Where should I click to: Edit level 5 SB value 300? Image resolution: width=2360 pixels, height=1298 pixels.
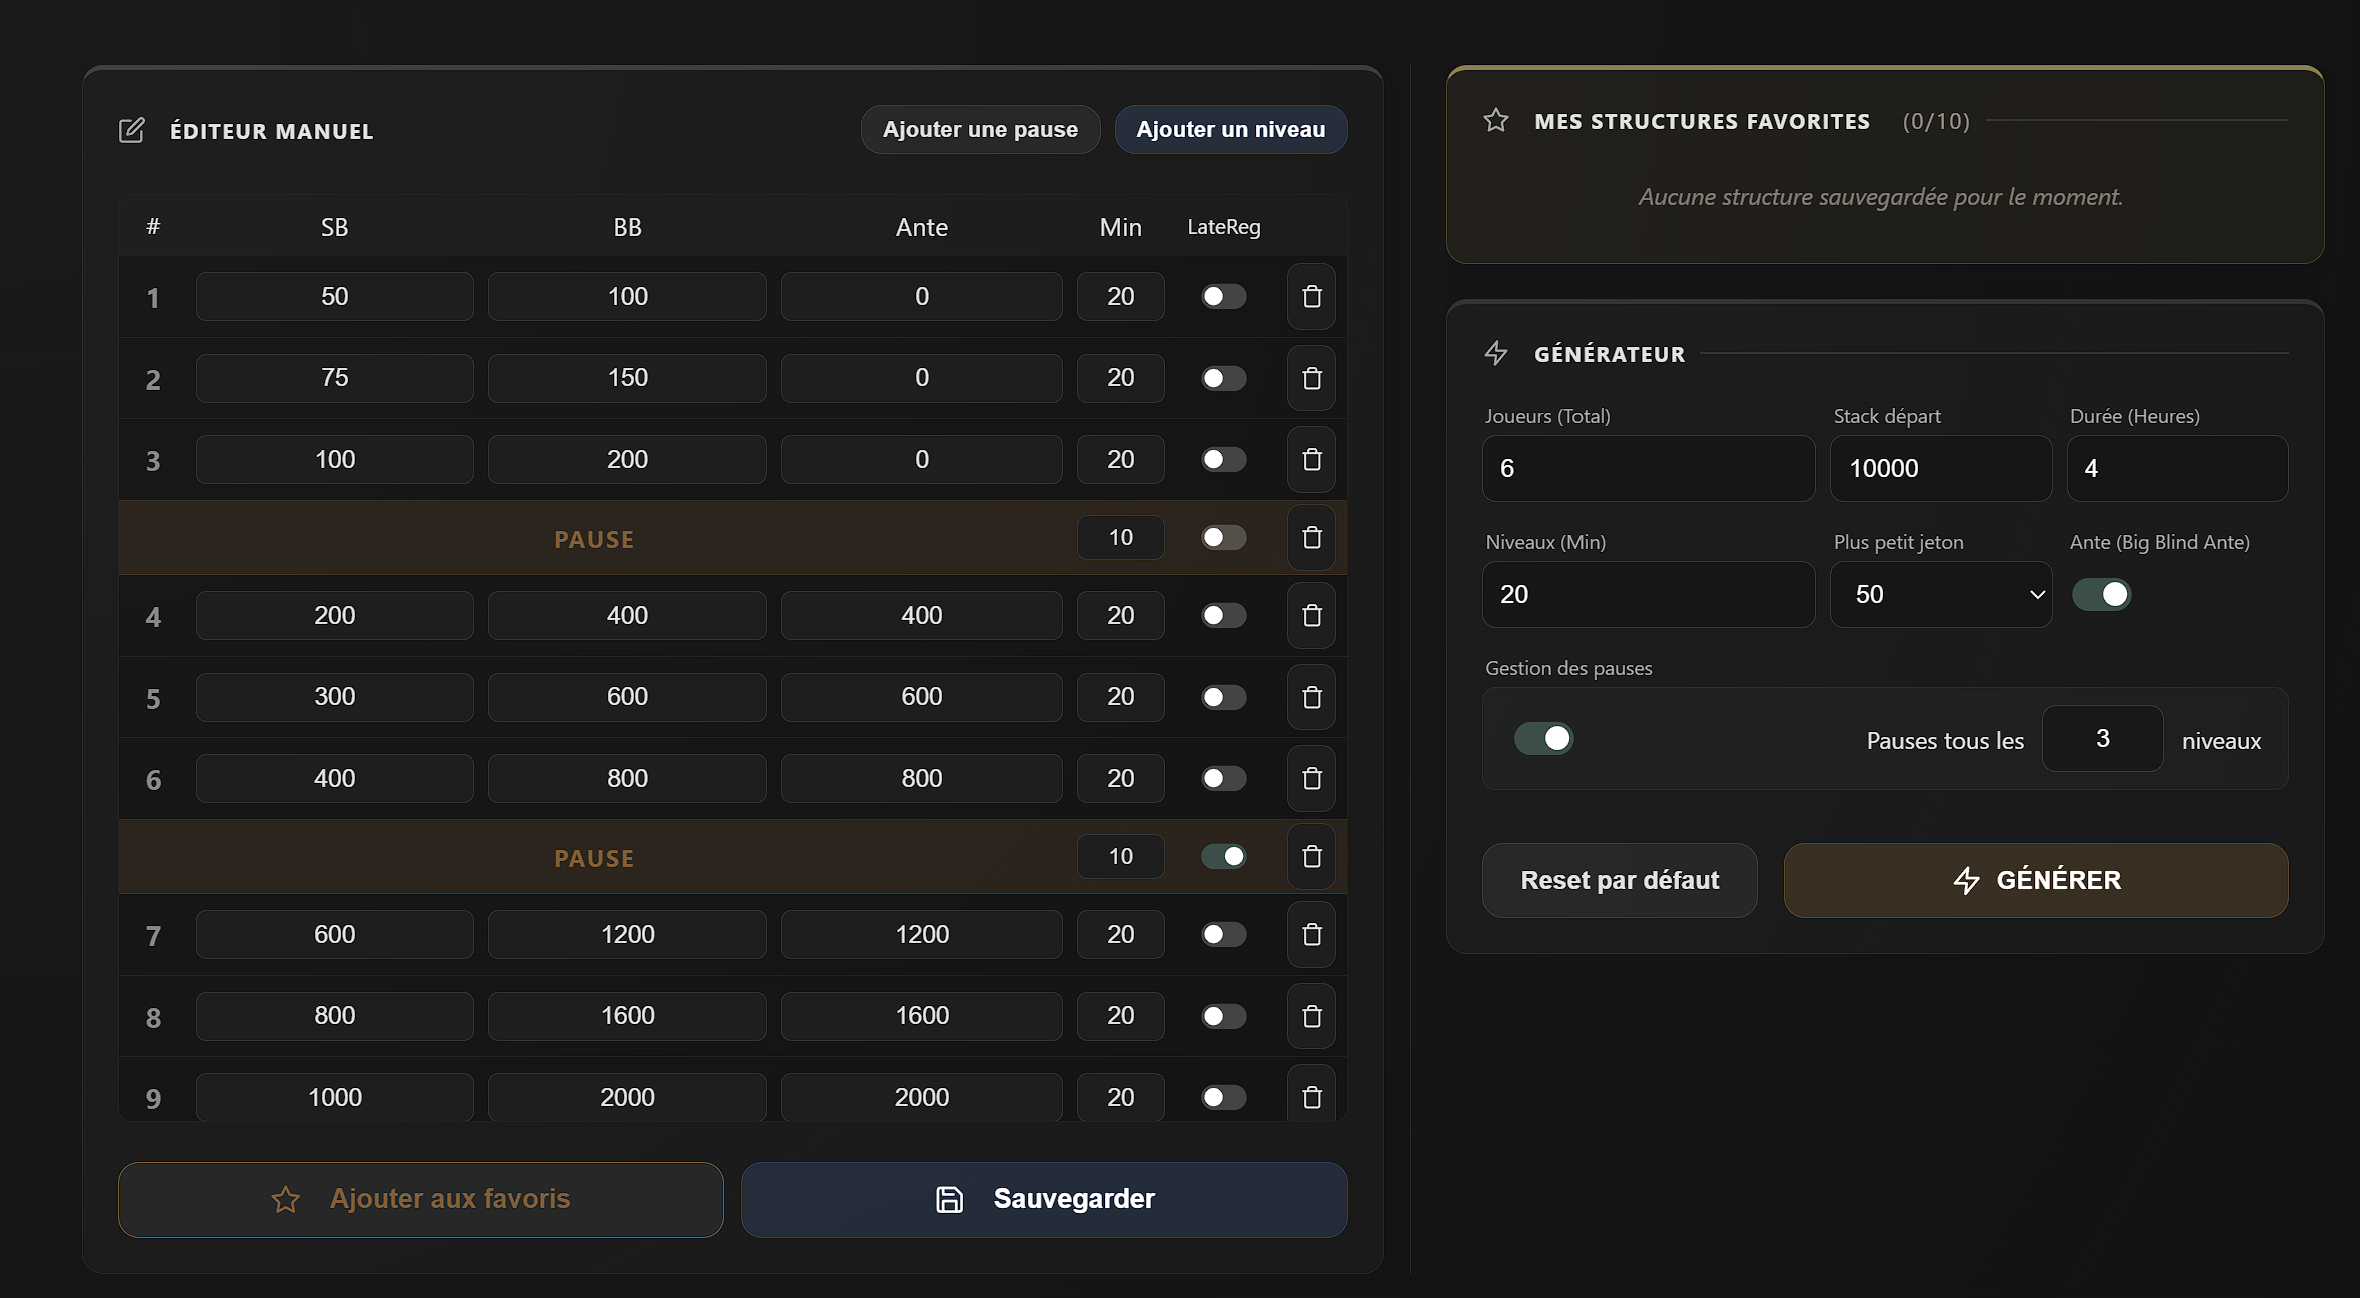[x=334, y=696]
